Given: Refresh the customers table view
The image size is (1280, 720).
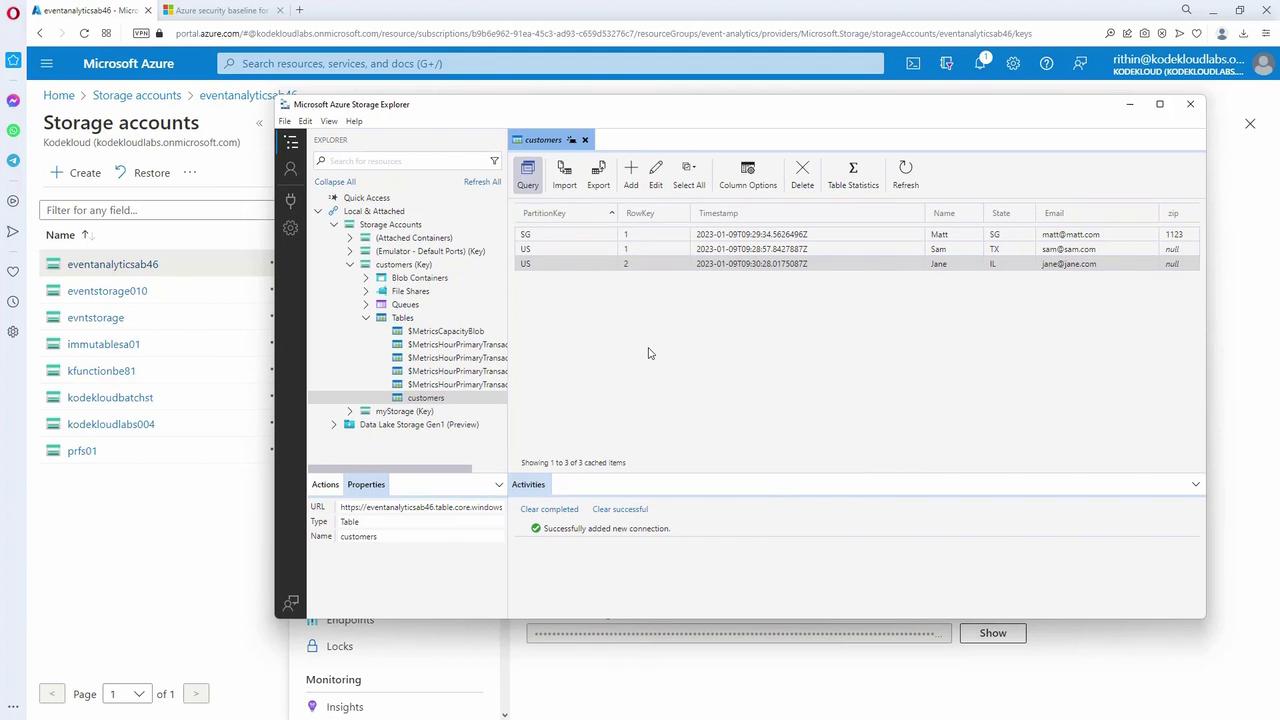Looking at the screenshot, I should click(x=905, y=174).
